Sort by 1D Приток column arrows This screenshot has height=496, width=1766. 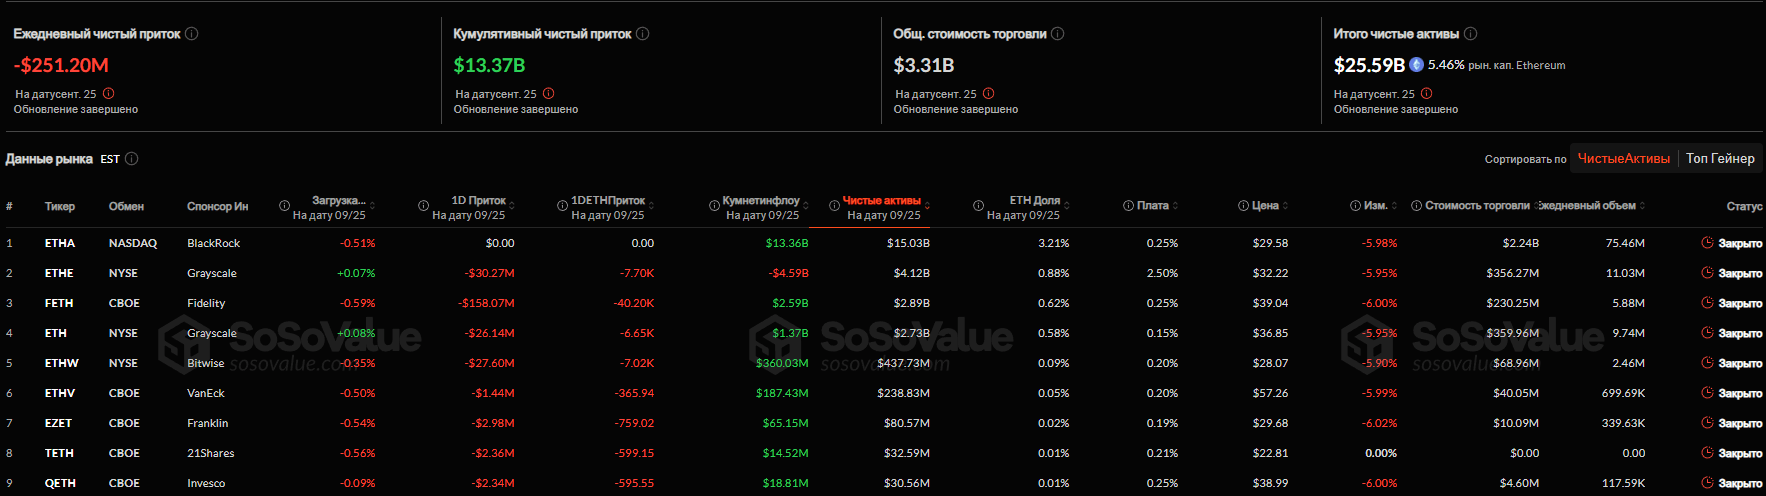click(x=512, y=206)
